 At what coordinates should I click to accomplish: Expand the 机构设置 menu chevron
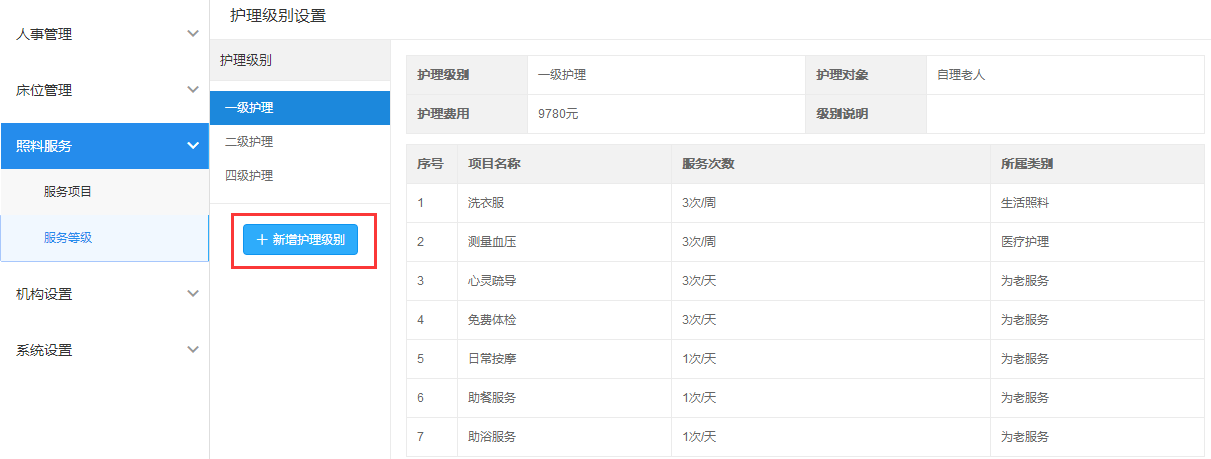193,294
